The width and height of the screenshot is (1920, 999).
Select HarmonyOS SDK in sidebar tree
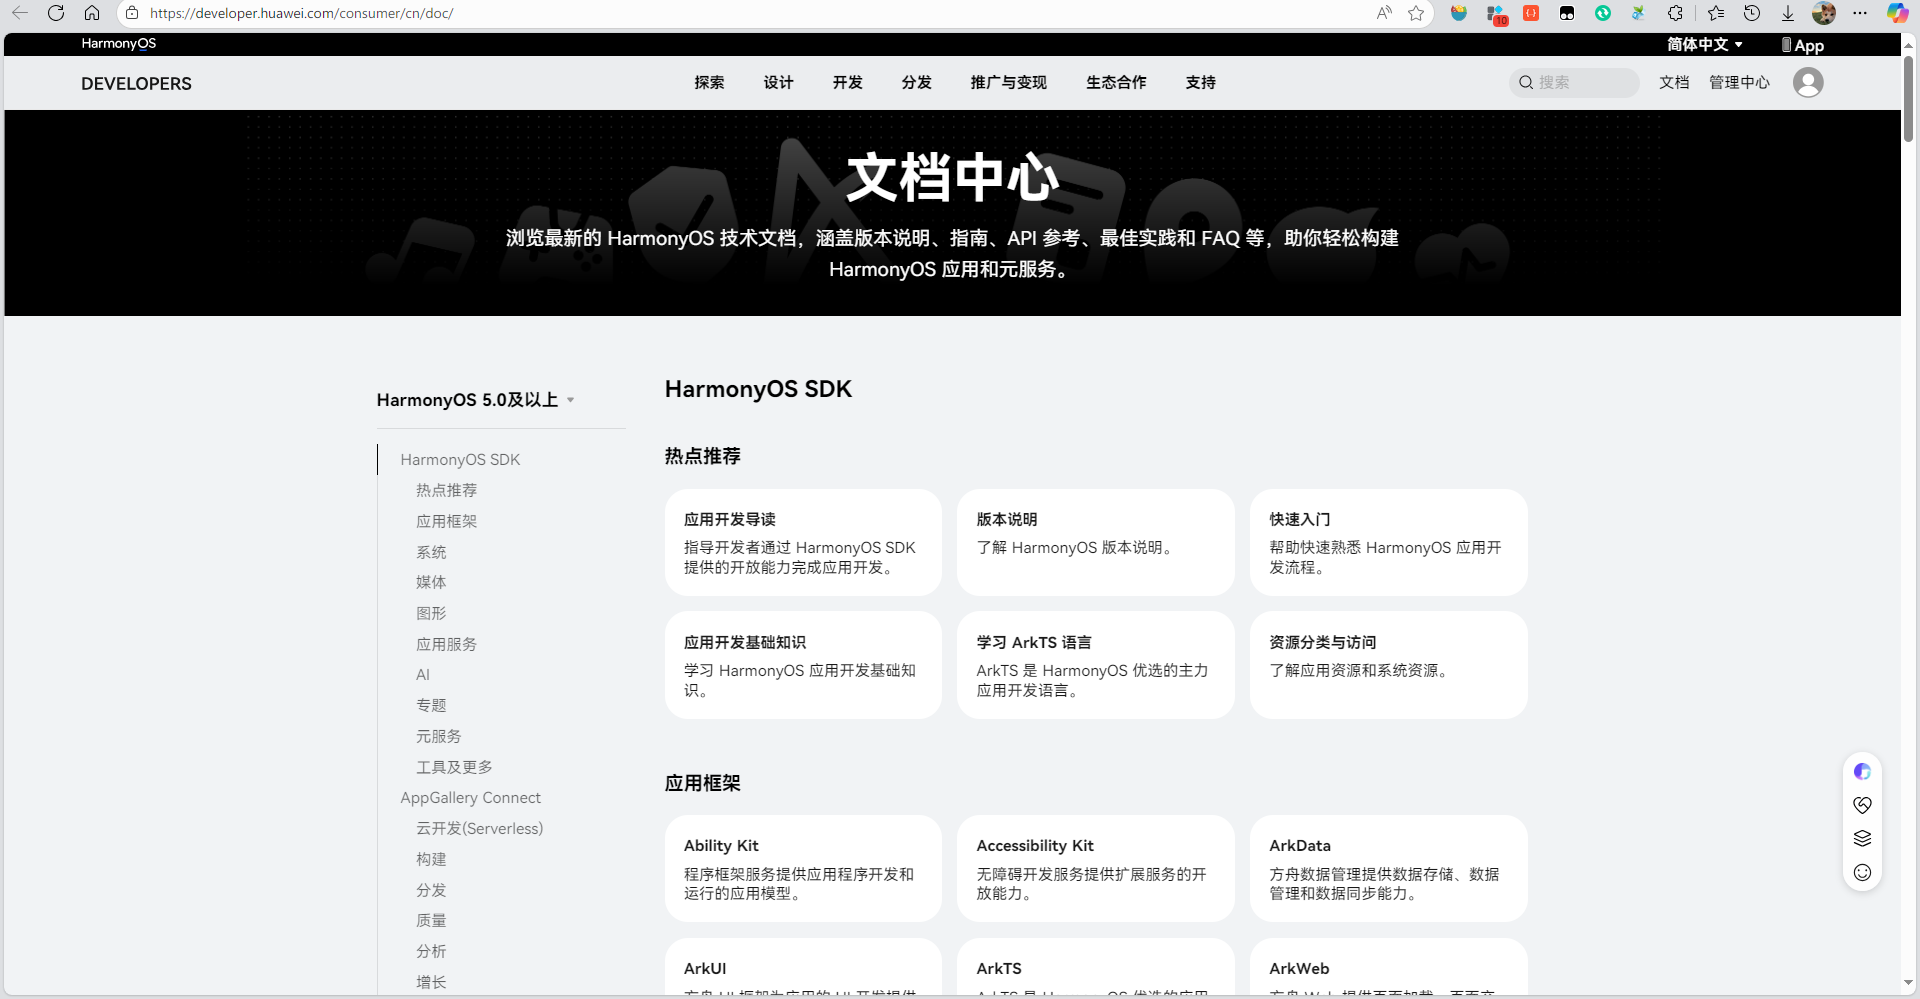(x=460, y=459)
